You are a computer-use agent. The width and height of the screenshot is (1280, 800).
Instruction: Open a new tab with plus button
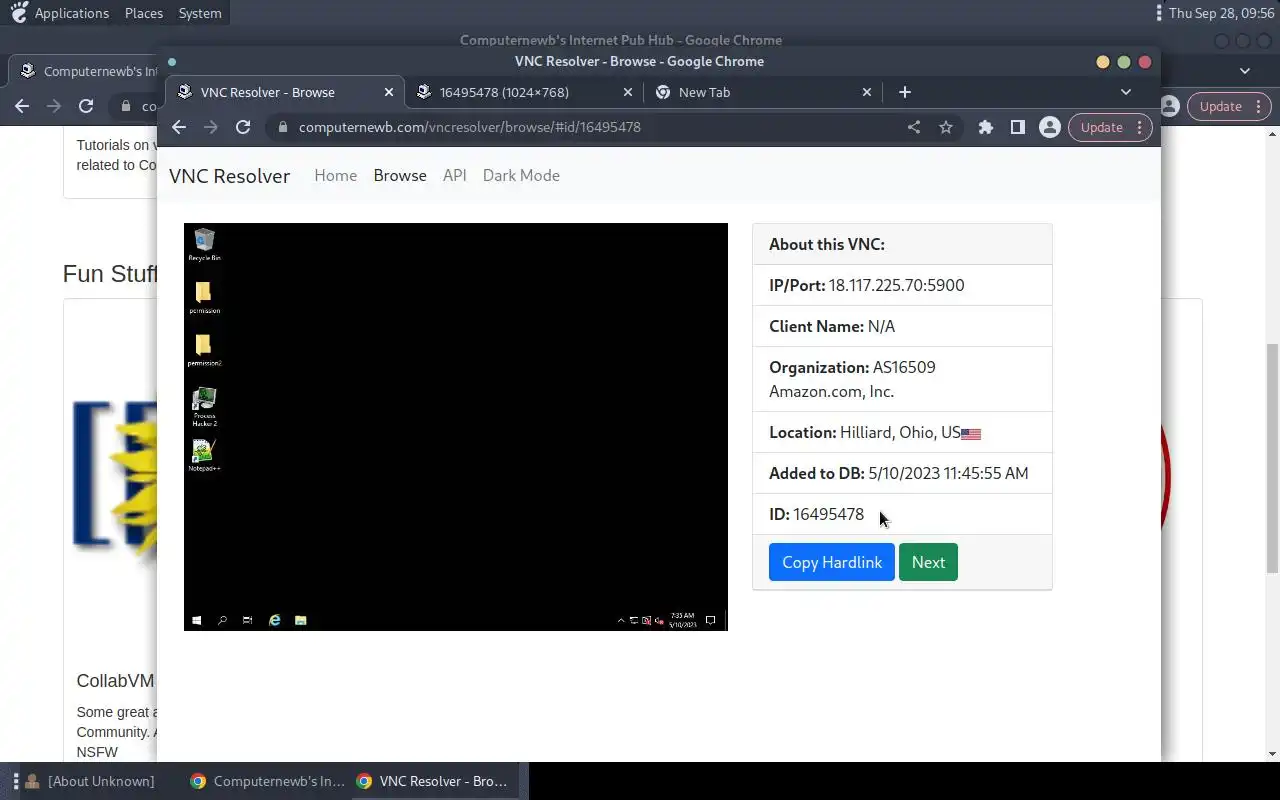905,92
